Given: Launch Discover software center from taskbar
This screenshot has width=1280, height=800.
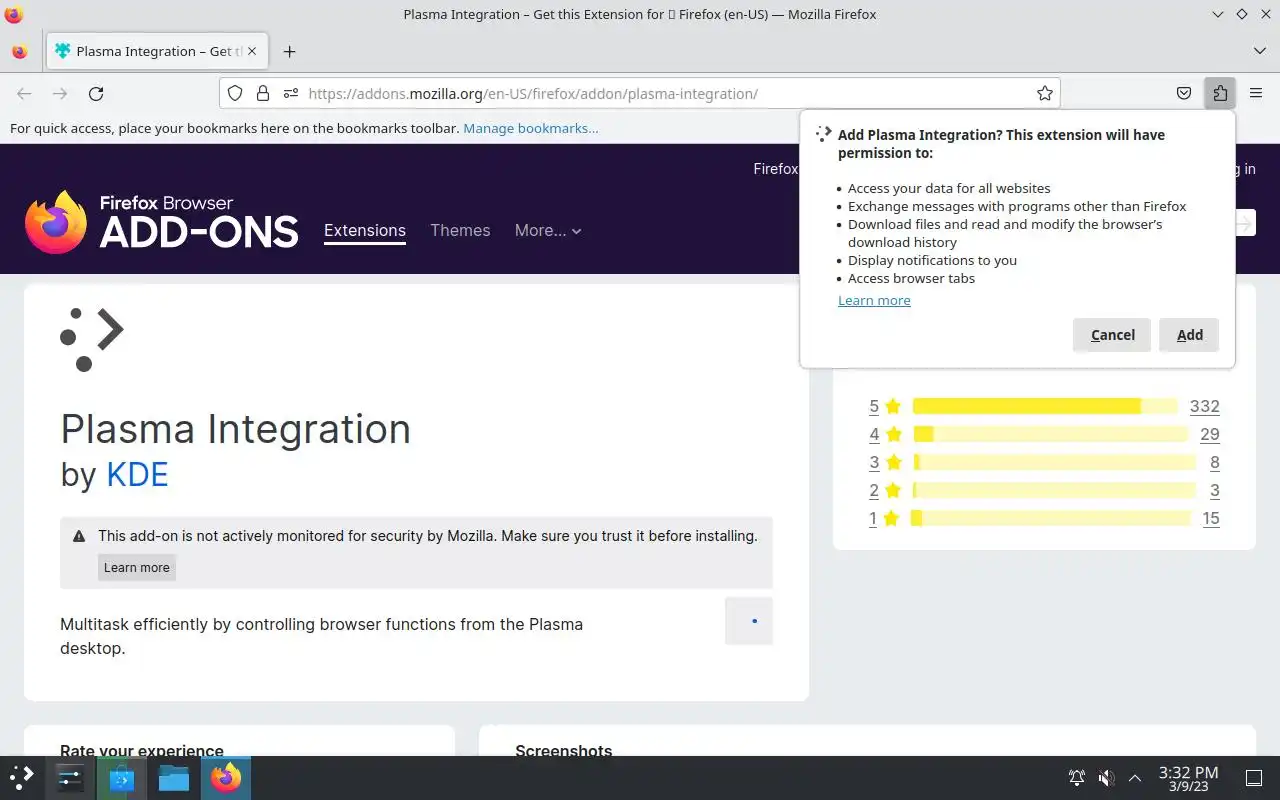Looking at the screenshot, I should tap(122, 777).
